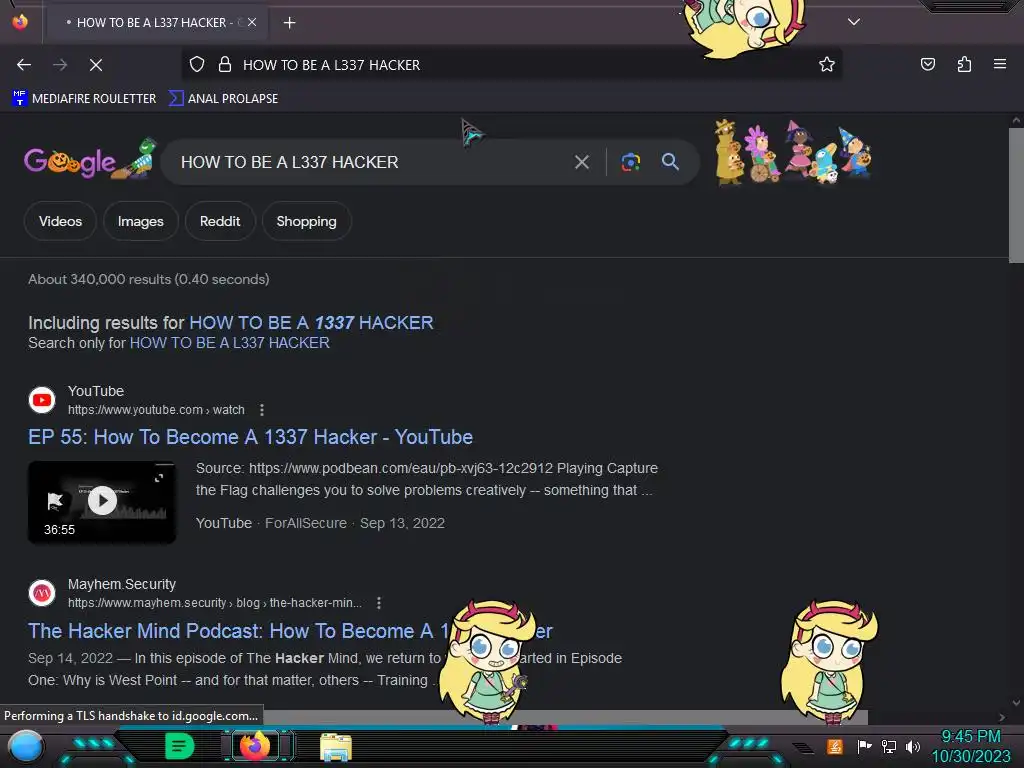Screen dimensions: 1024x768
Task: Go back with the browser back arrow
Action: tap(24, 65)
